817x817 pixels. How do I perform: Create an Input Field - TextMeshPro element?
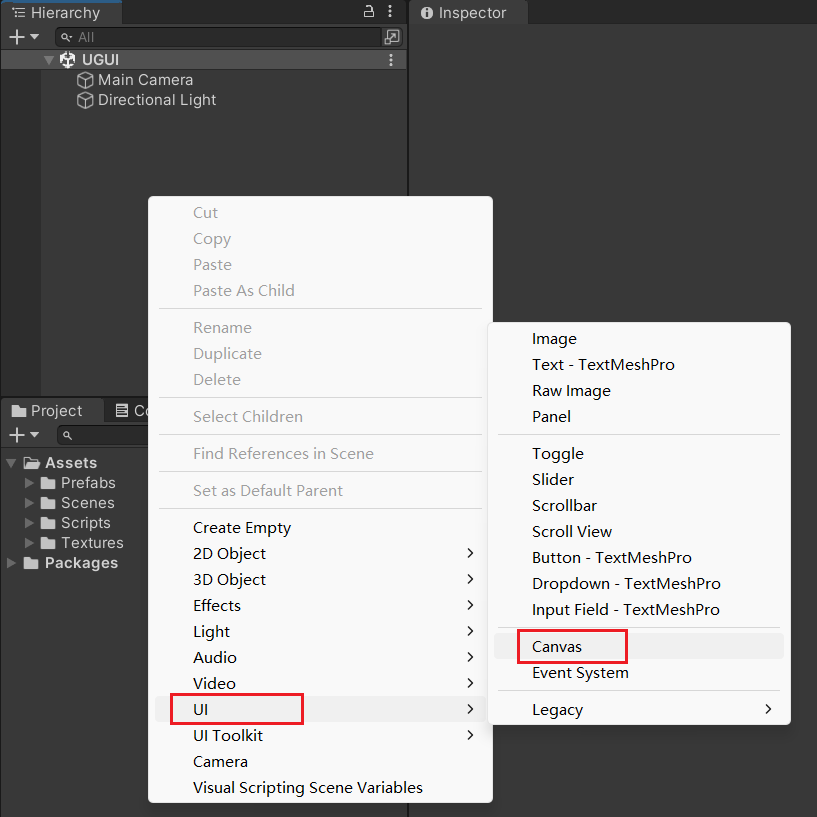click(x=639, y=610)
